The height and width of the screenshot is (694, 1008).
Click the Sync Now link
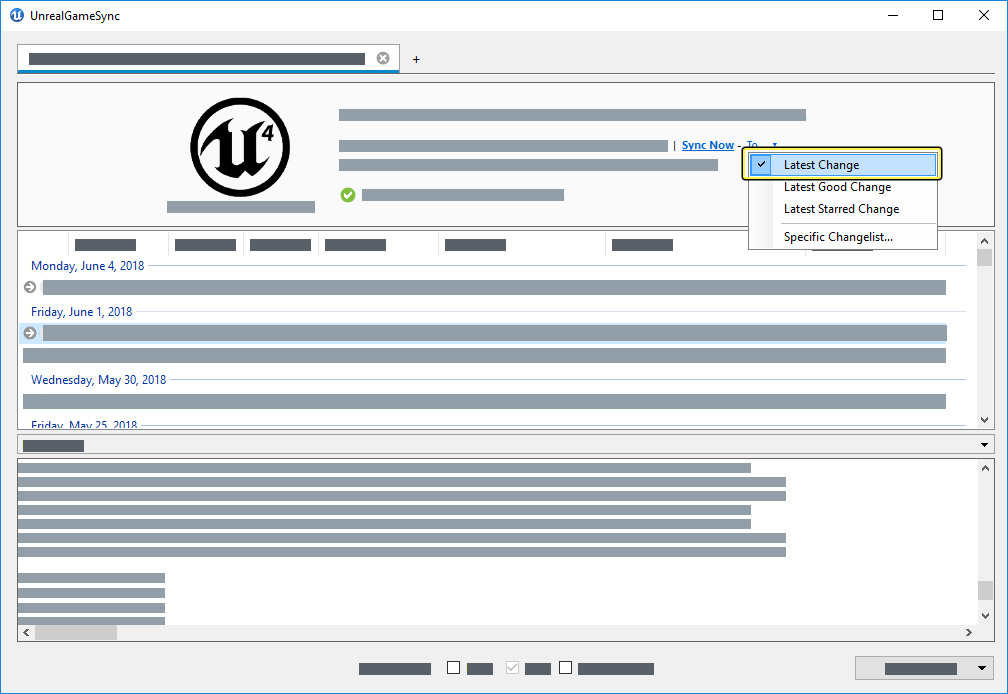click(x=708, y=145)
